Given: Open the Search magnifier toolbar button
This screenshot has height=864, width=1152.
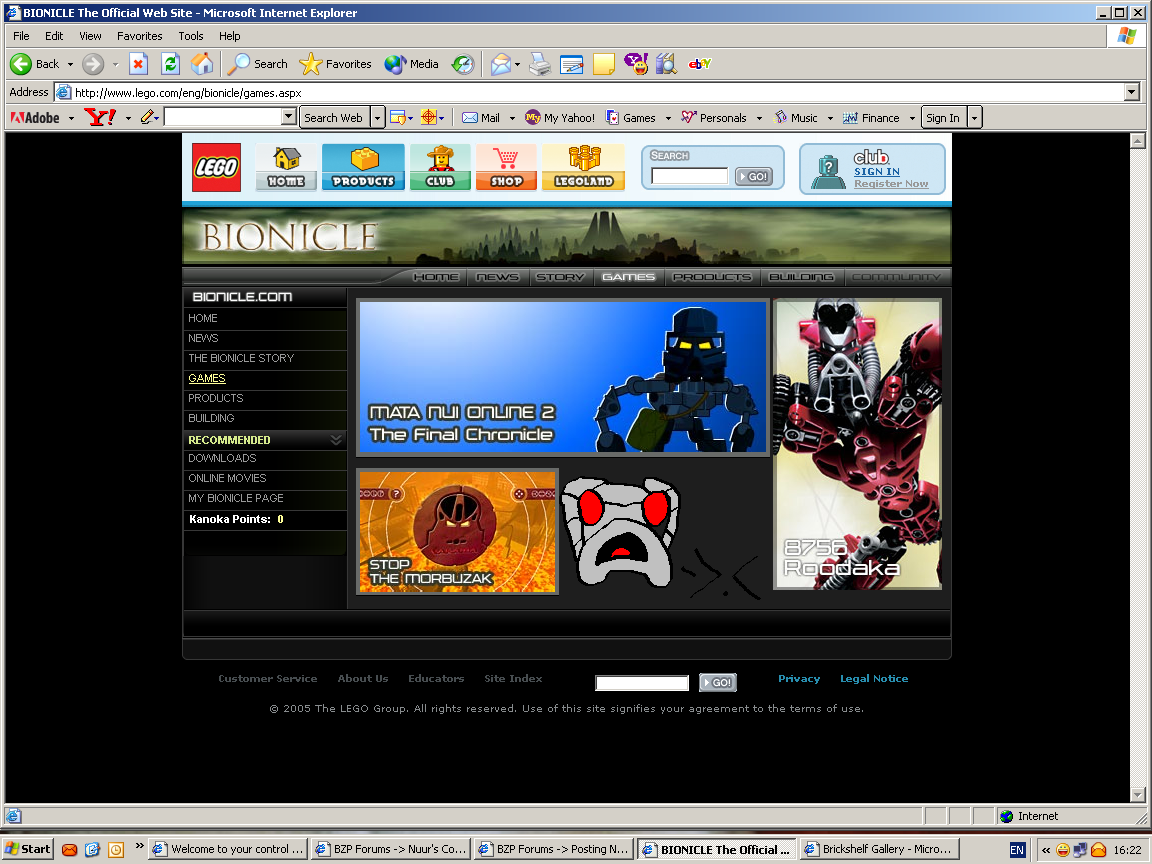Looking at the screenshot, I should point(257,64).
